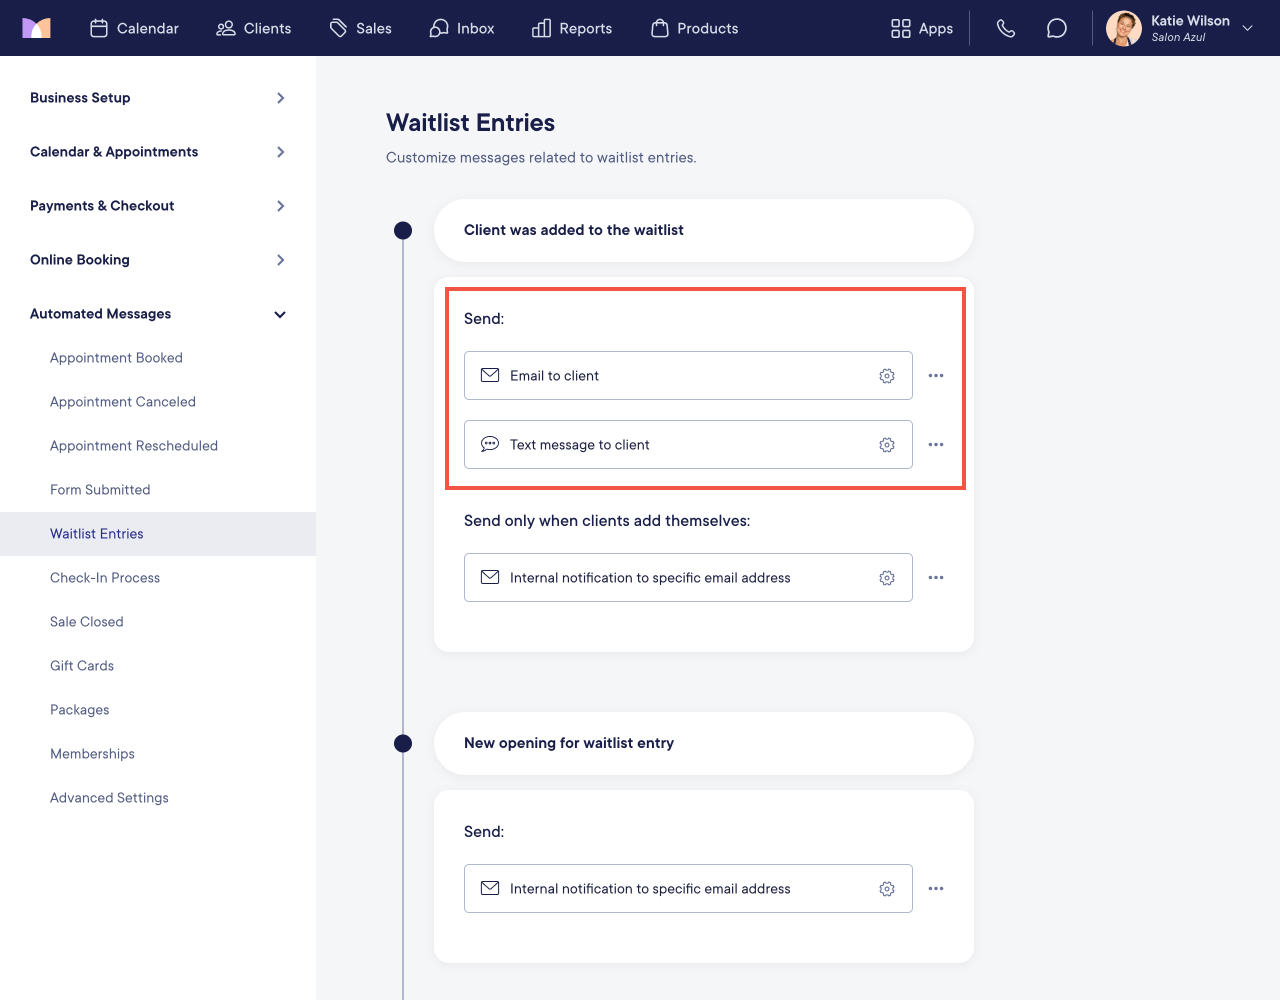Click more options dots beside Email to client

pos(936,376)
